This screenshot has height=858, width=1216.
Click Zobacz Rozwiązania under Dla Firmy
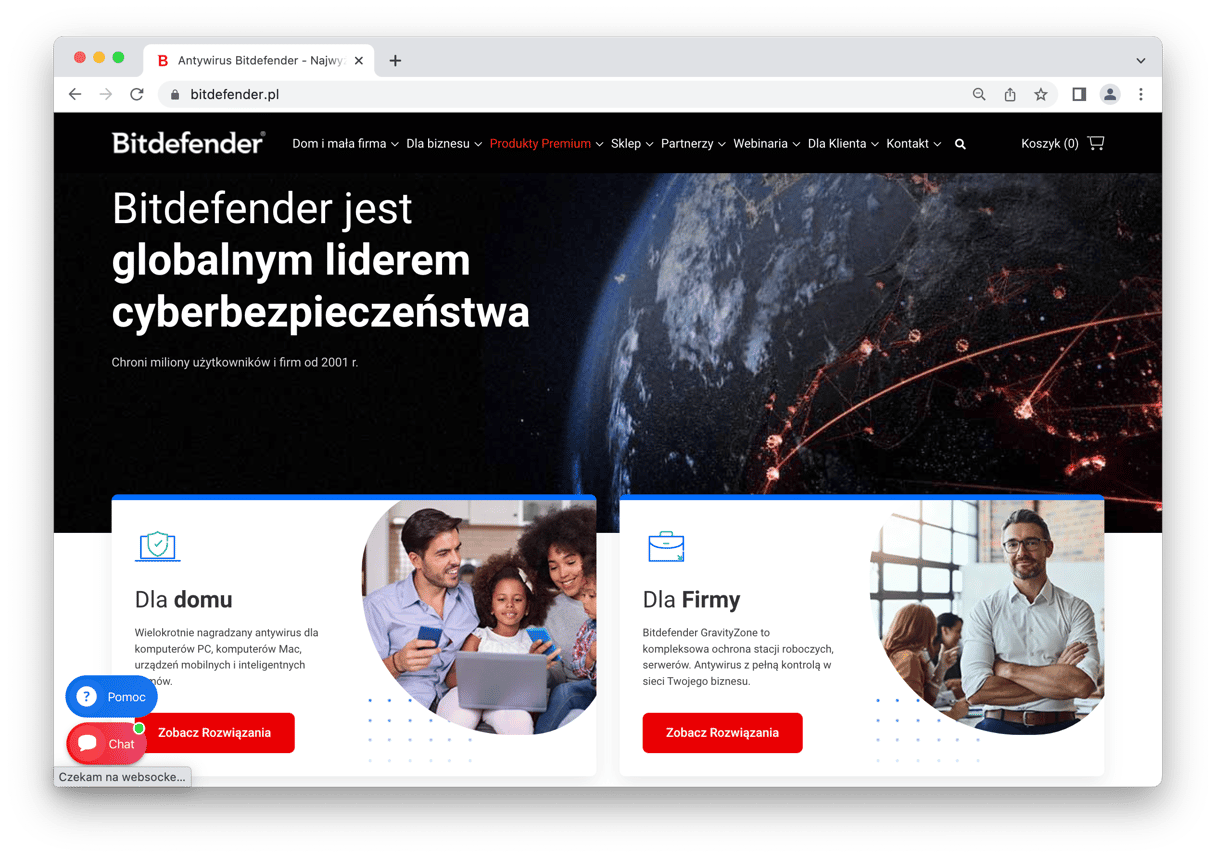[x=722, y=733]
